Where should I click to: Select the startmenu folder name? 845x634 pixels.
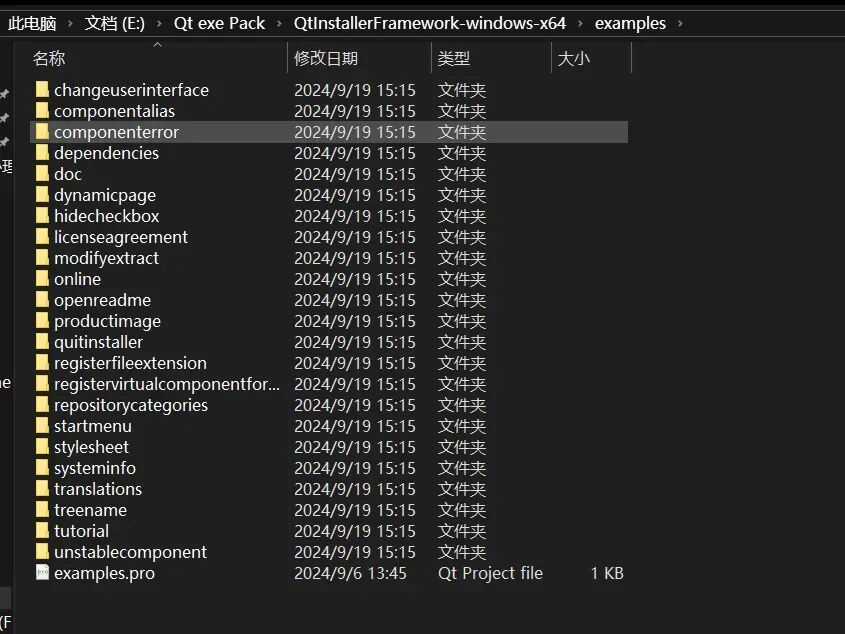pos(93,426)
